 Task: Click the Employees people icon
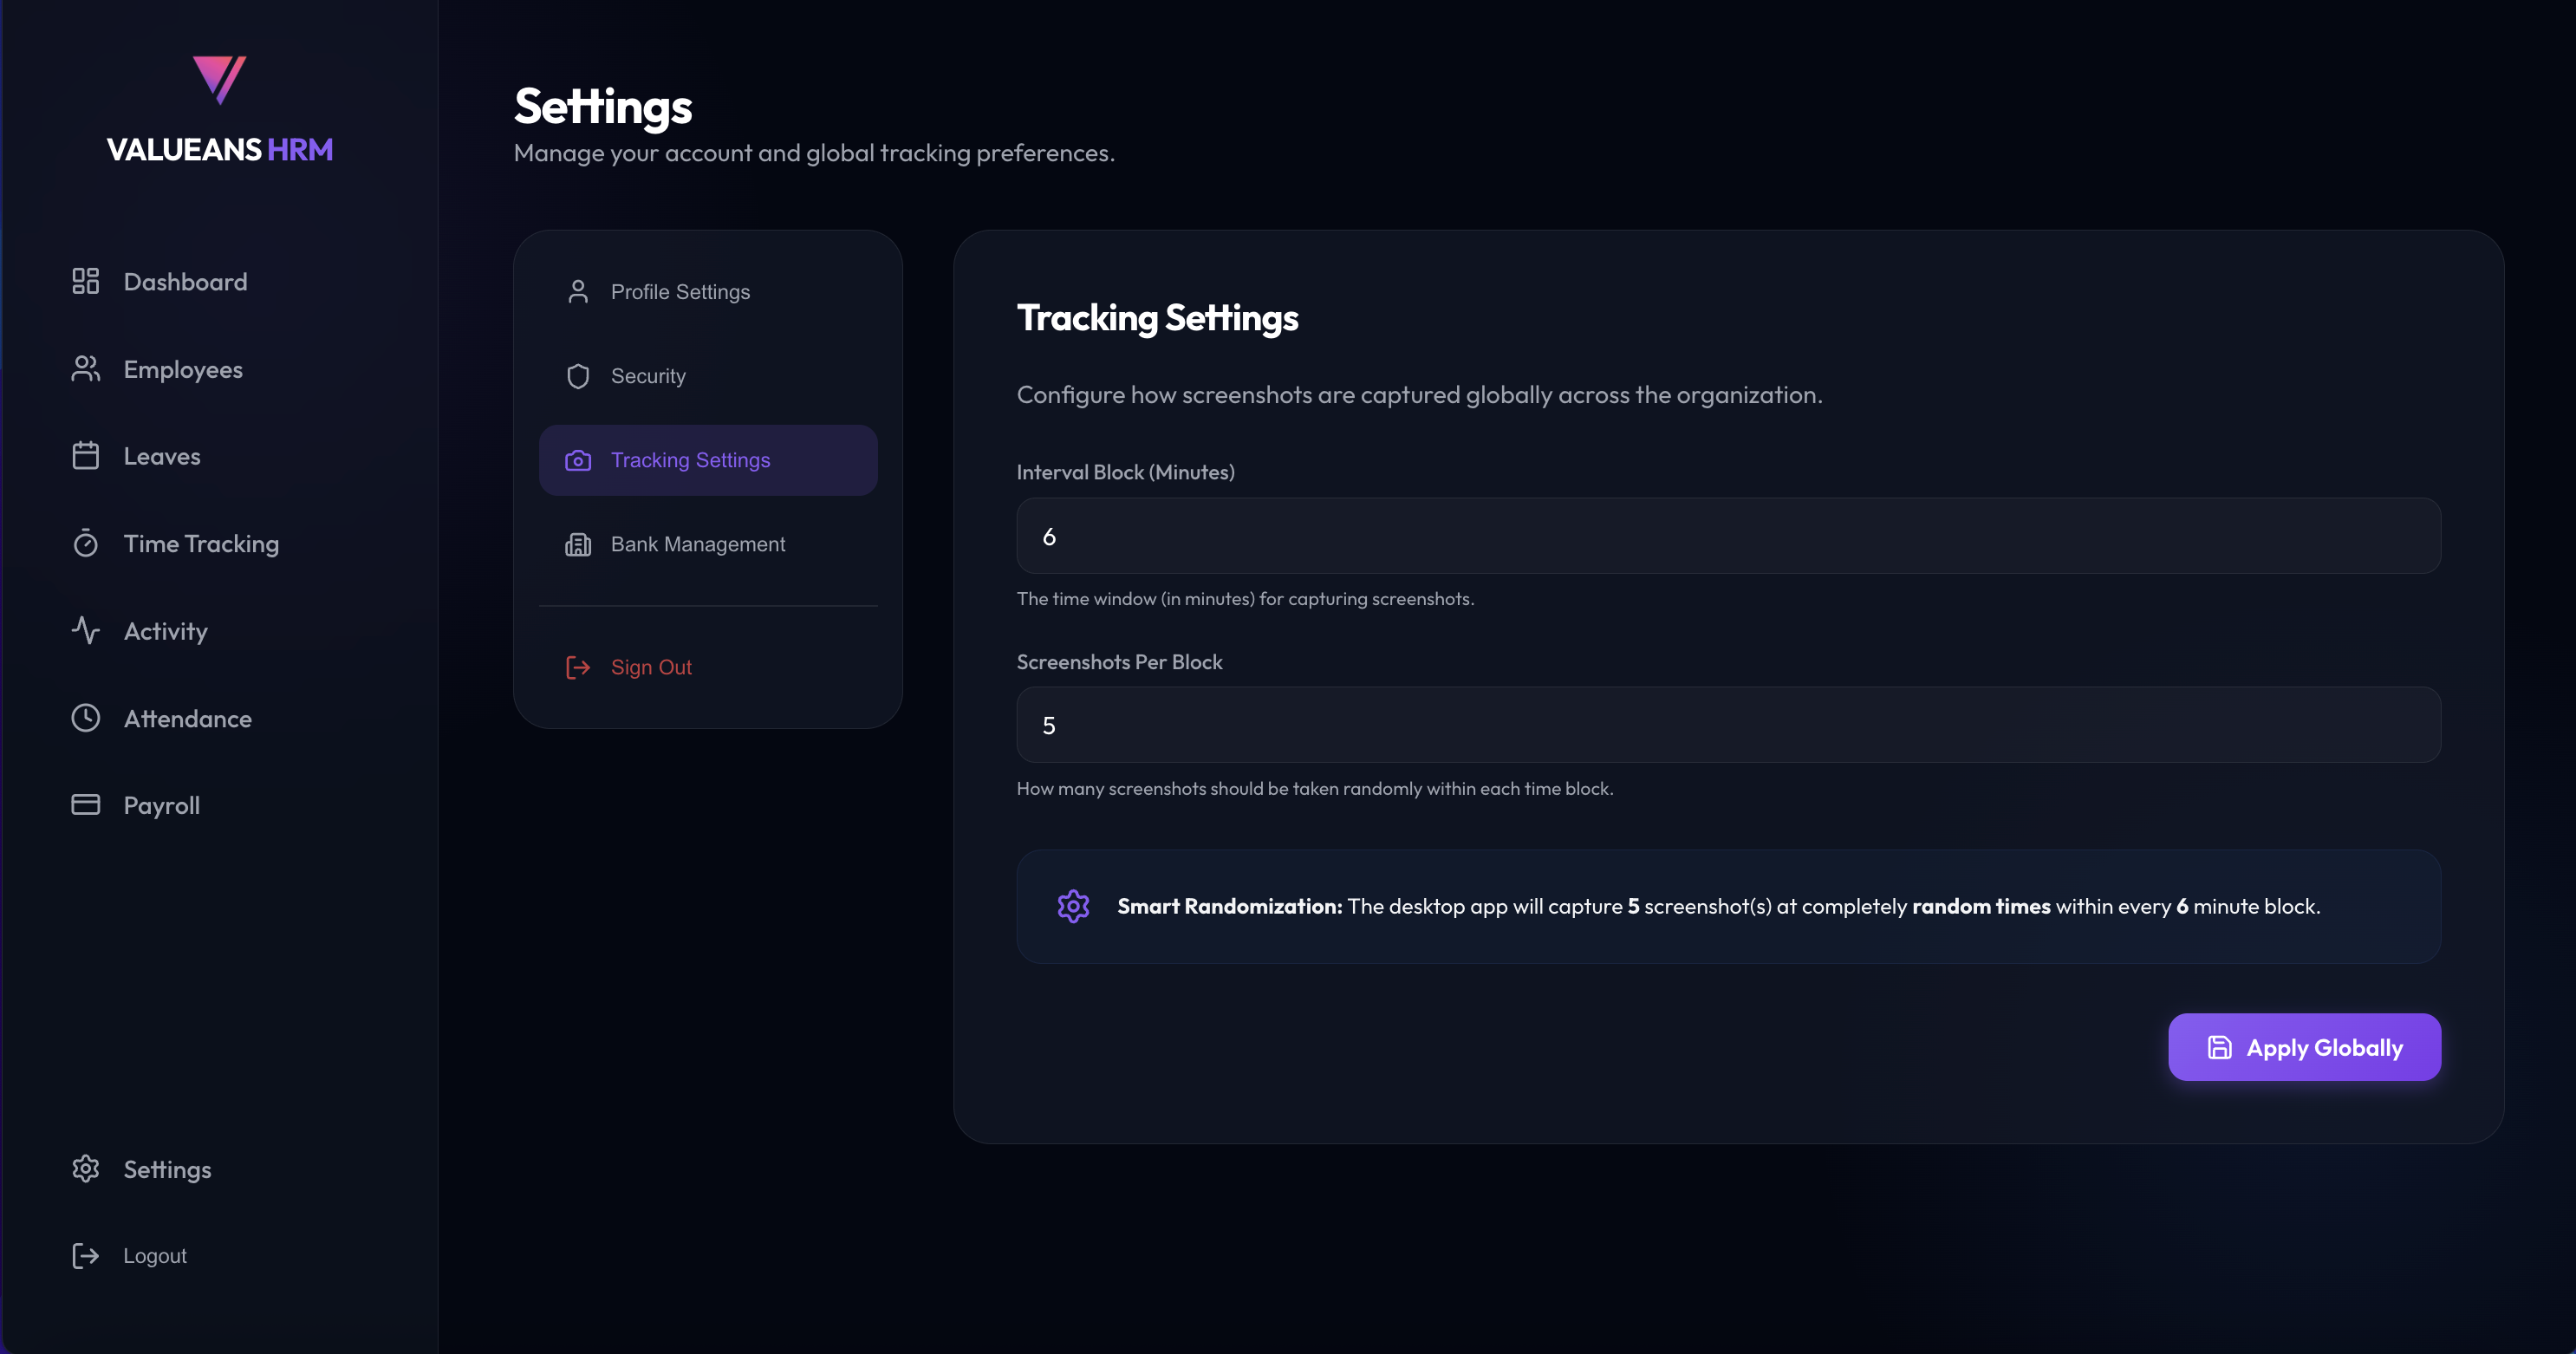[x=85, y=369]
